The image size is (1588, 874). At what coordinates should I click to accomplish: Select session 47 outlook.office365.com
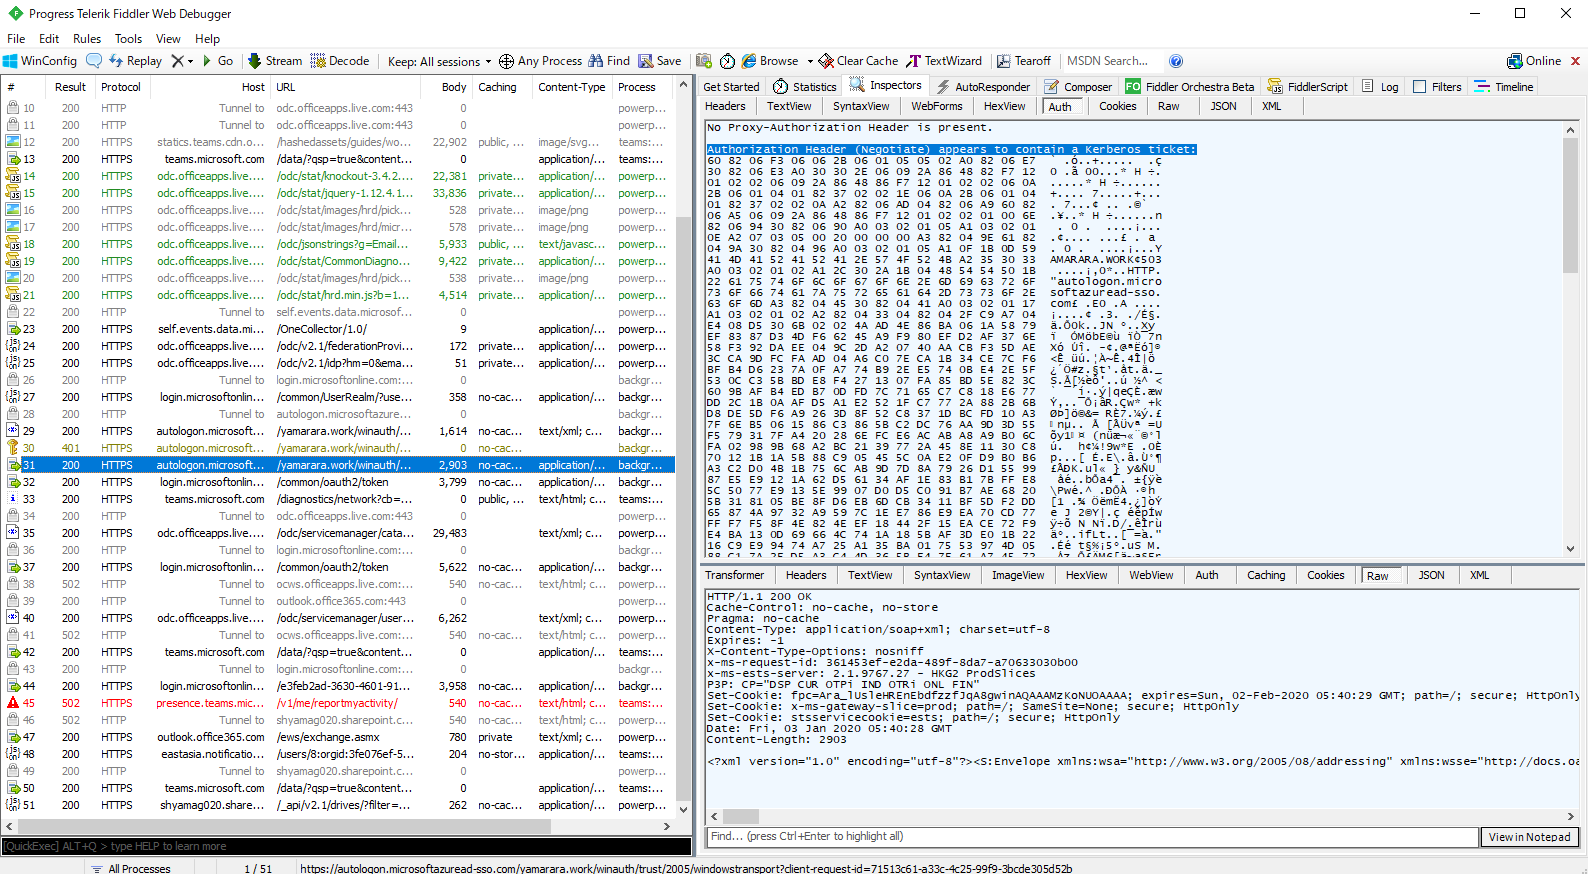pyautogui.click(x=338, y=737)
